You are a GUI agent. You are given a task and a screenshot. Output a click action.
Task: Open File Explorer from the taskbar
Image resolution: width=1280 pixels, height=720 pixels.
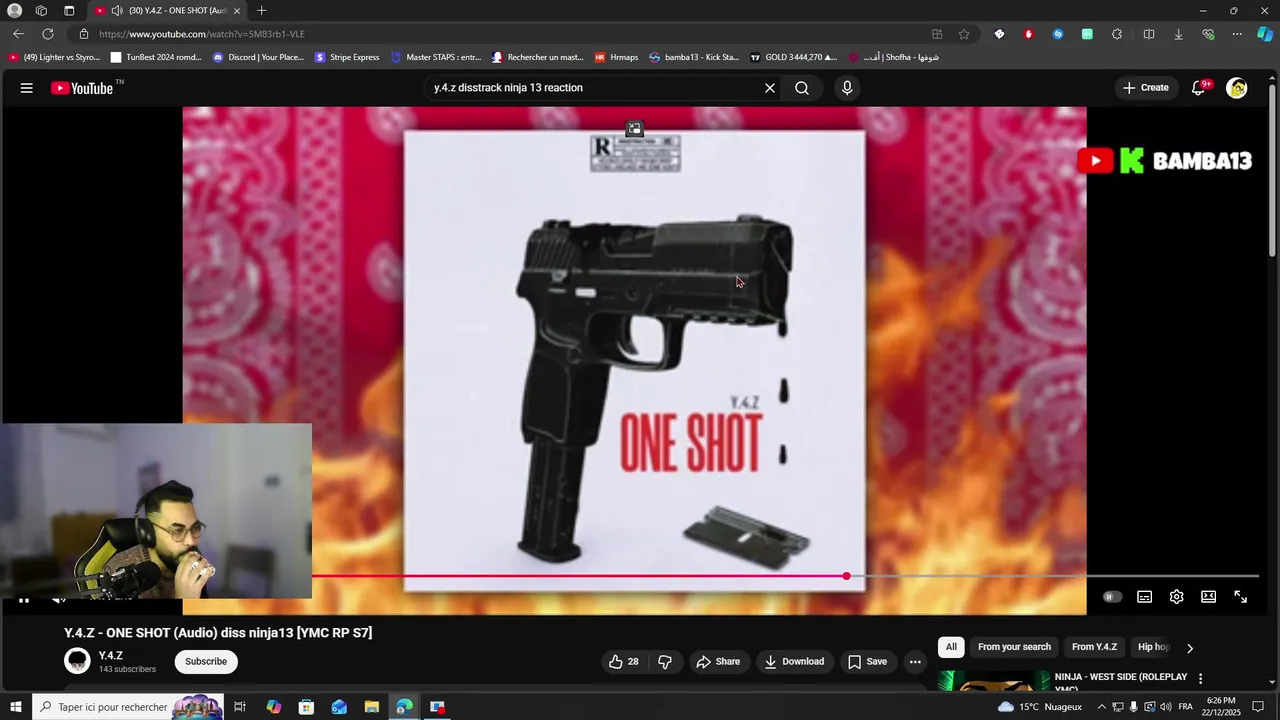(371, 707)
